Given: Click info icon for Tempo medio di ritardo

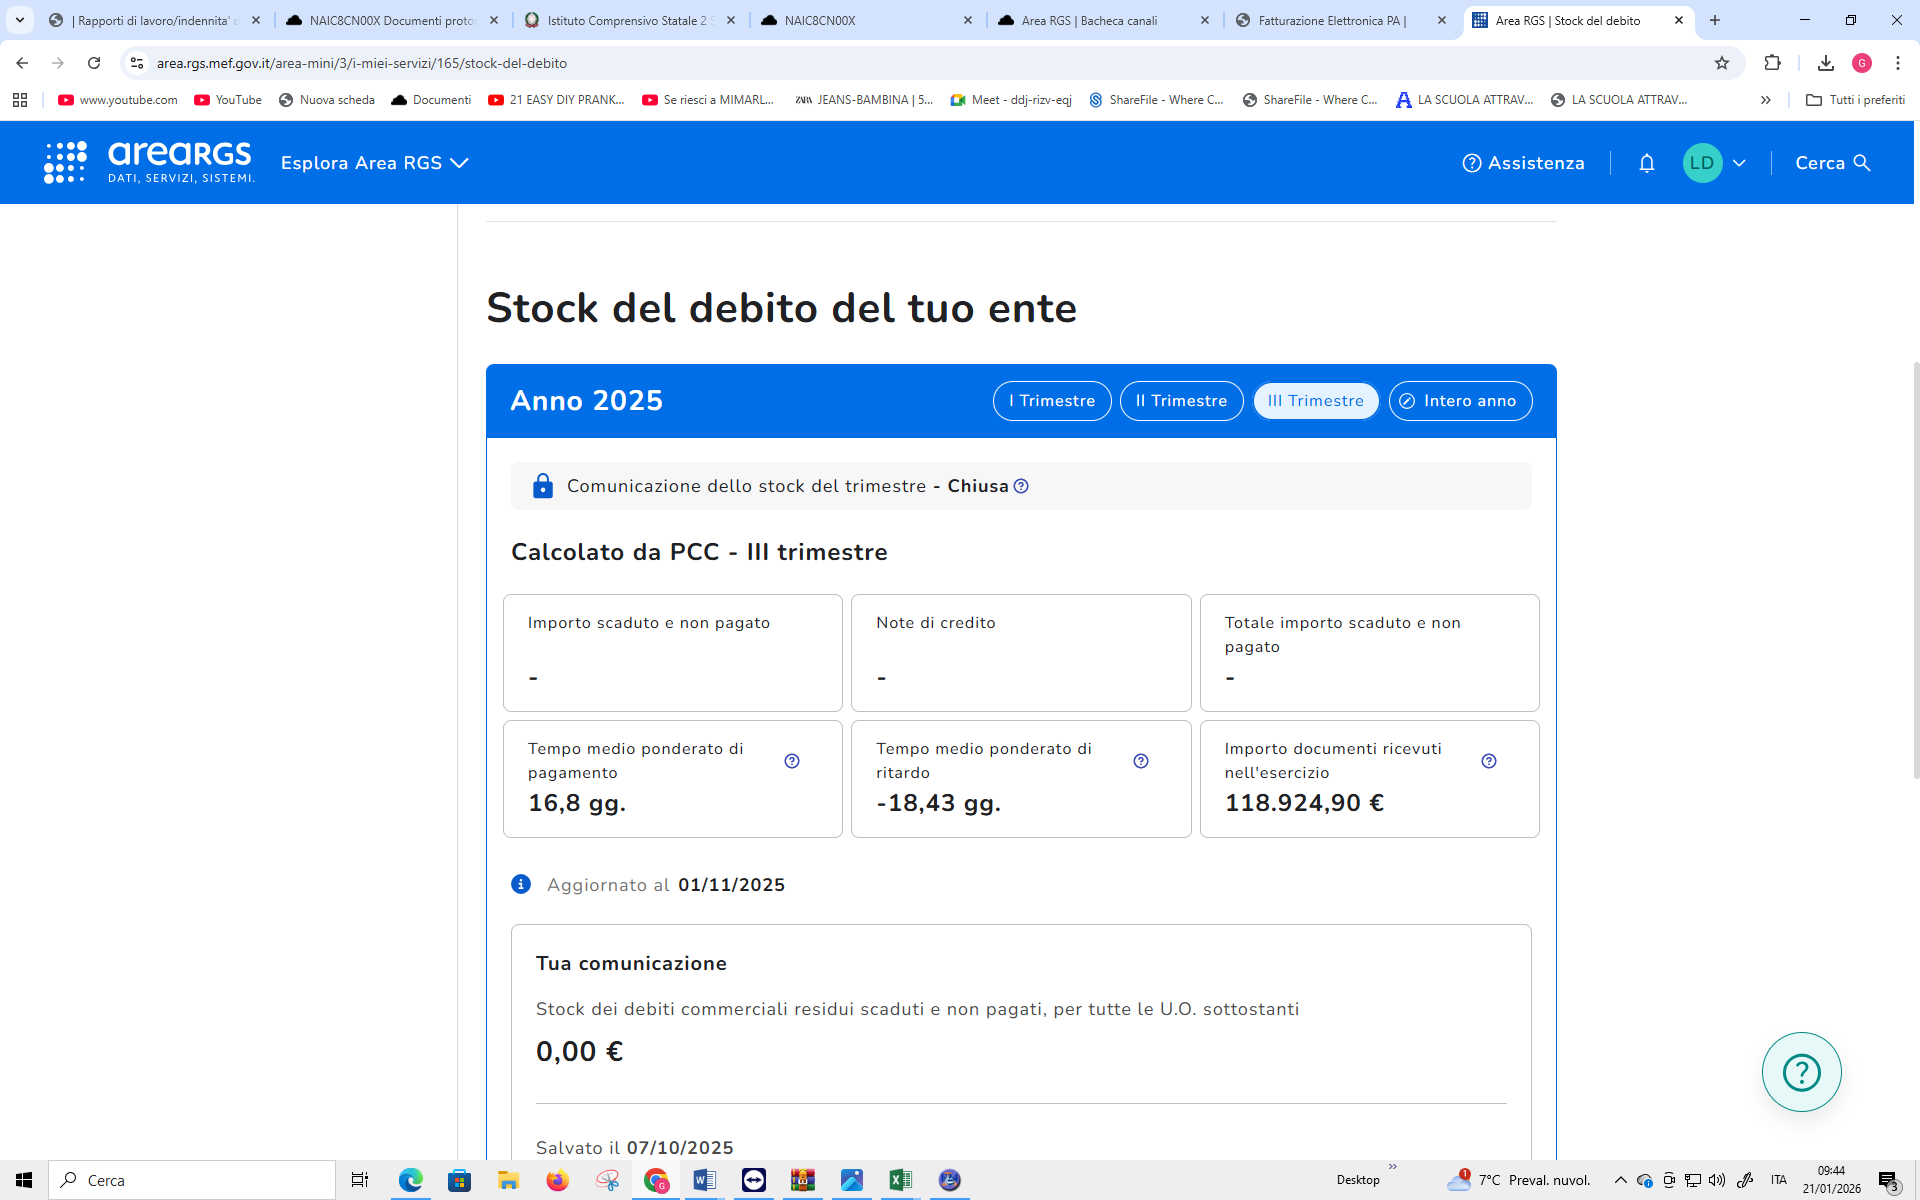Looking at the screenshot, I should [x=1141, y=761].
